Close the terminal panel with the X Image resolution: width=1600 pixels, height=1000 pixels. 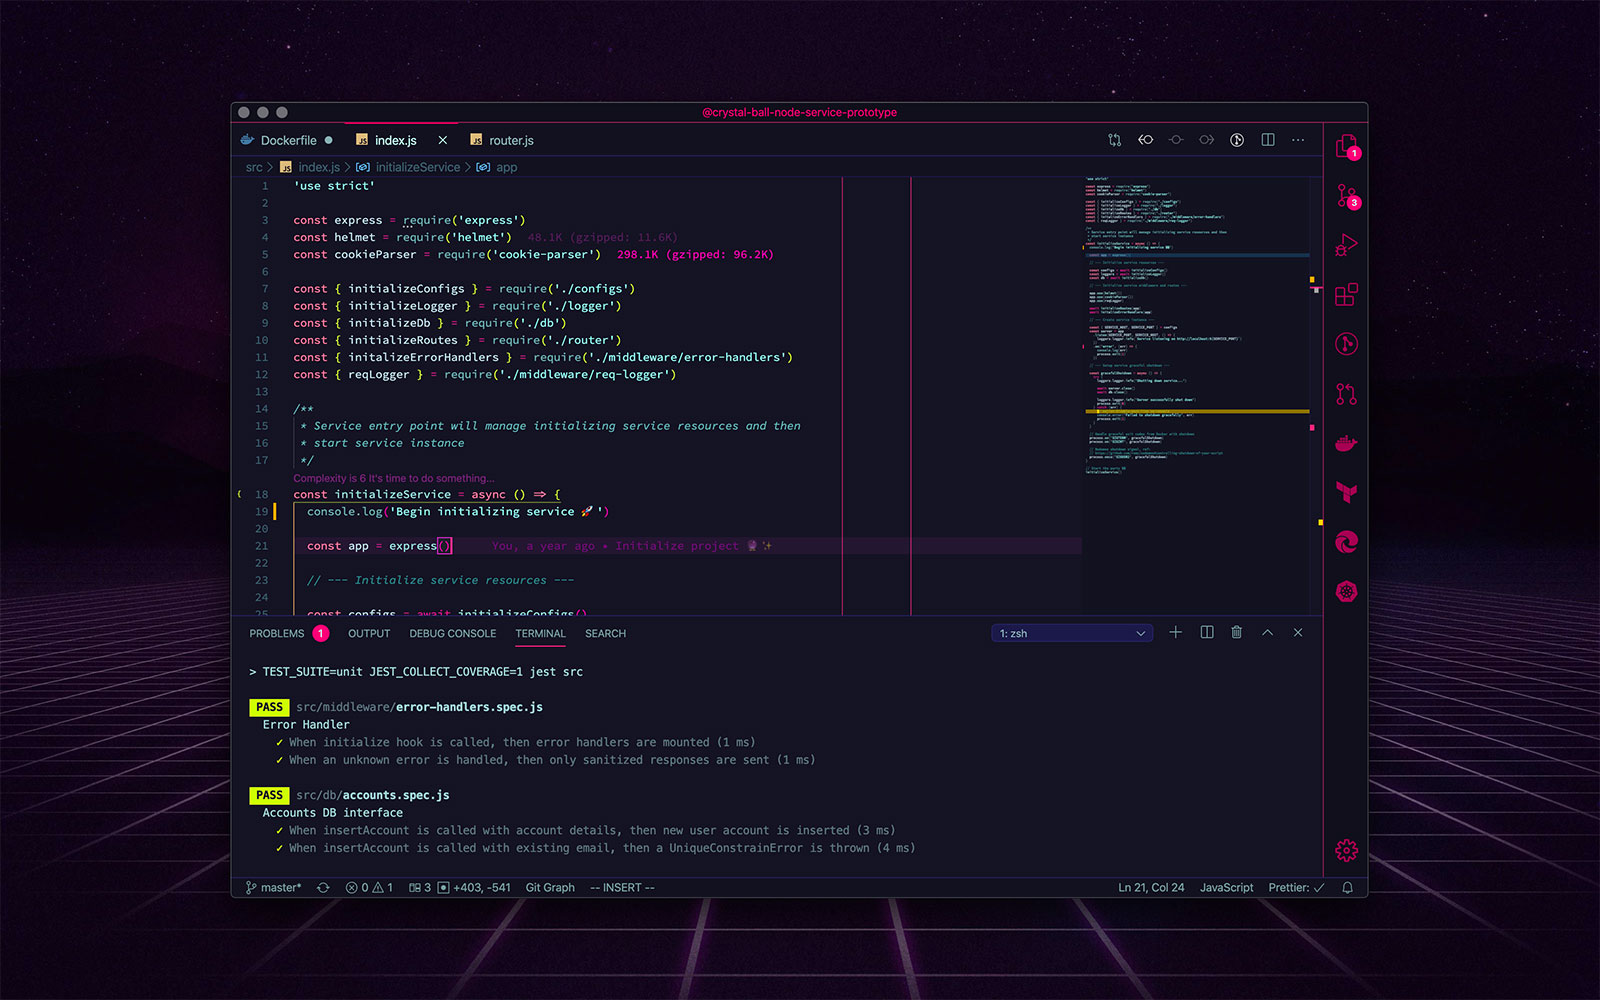coord(1298,632)
